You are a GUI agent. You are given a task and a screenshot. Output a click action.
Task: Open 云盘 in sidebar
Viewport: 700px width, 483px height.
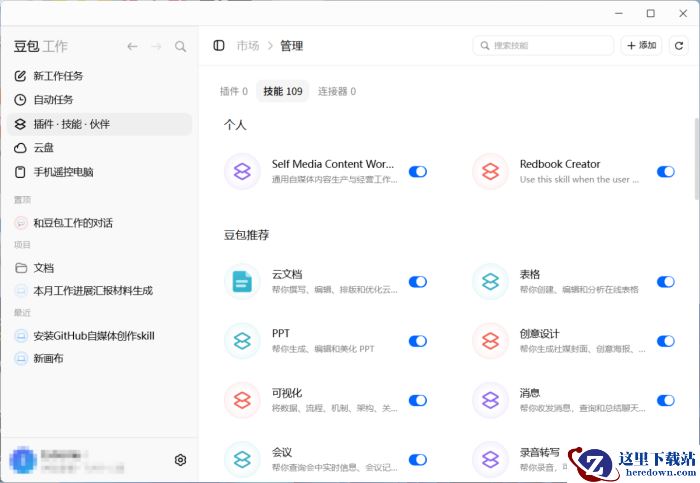[100, 148]
